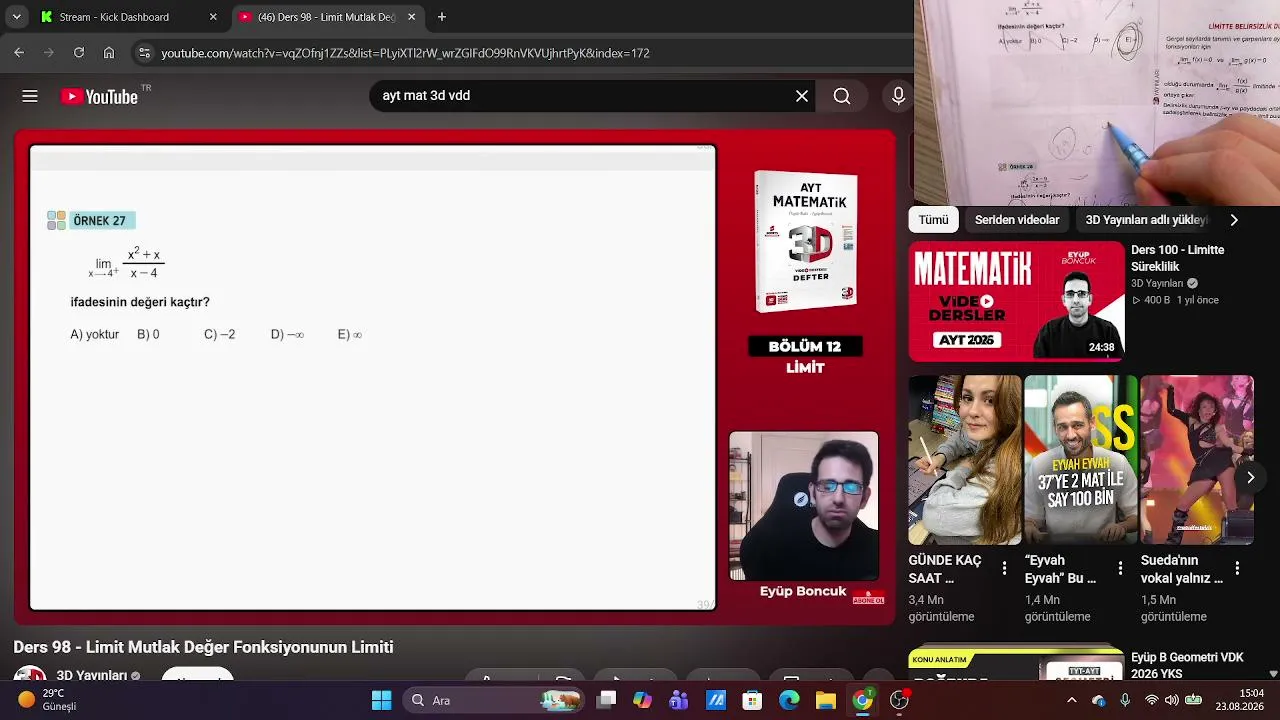
Task: Show more filter chips with arrow
Action: pyautogui.click(x=1234, y=220)
